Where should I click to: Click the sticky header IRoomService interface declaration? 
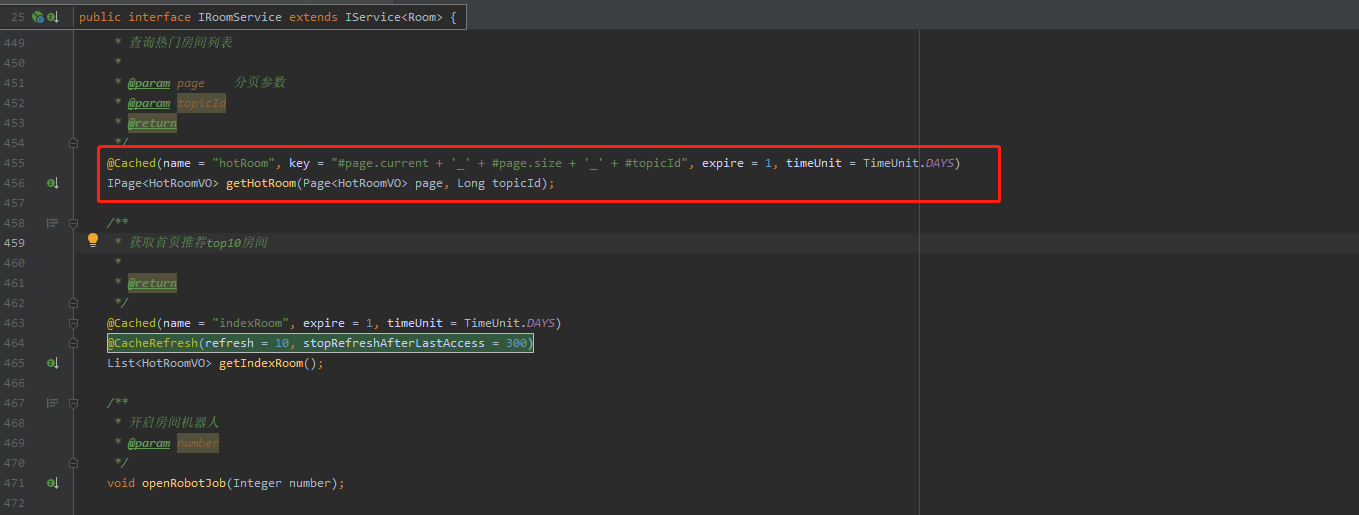[x=267, y=17]
